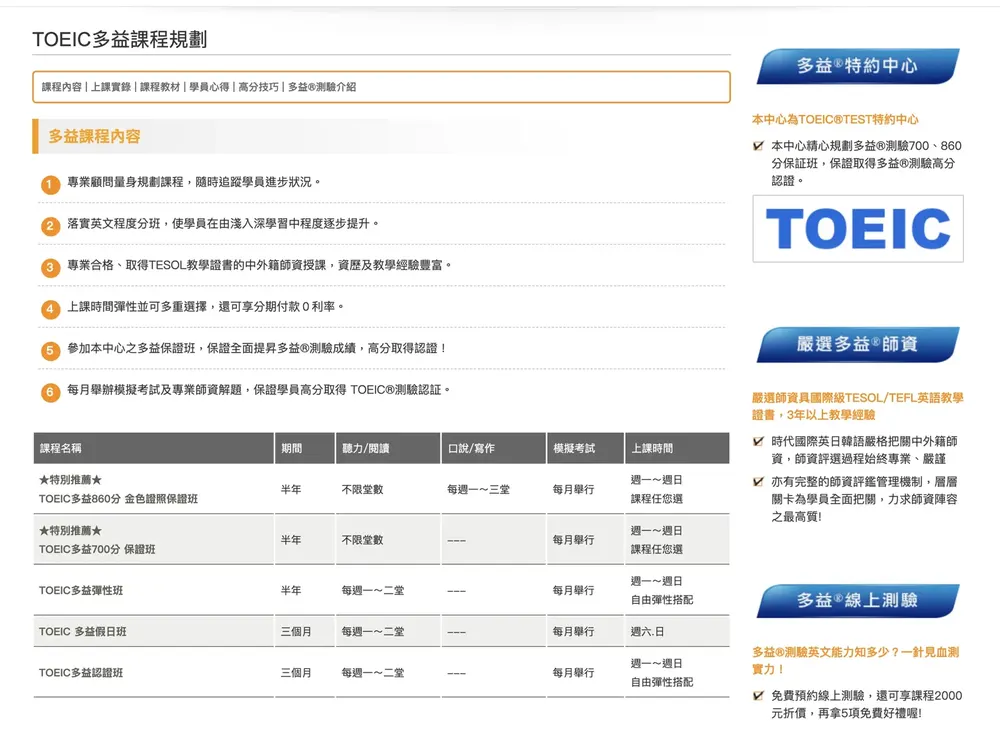Viewport: 1000px width, 737px height.
Task: Click the 多益®線上測驗 blue banner
Action: coord(858,600)
